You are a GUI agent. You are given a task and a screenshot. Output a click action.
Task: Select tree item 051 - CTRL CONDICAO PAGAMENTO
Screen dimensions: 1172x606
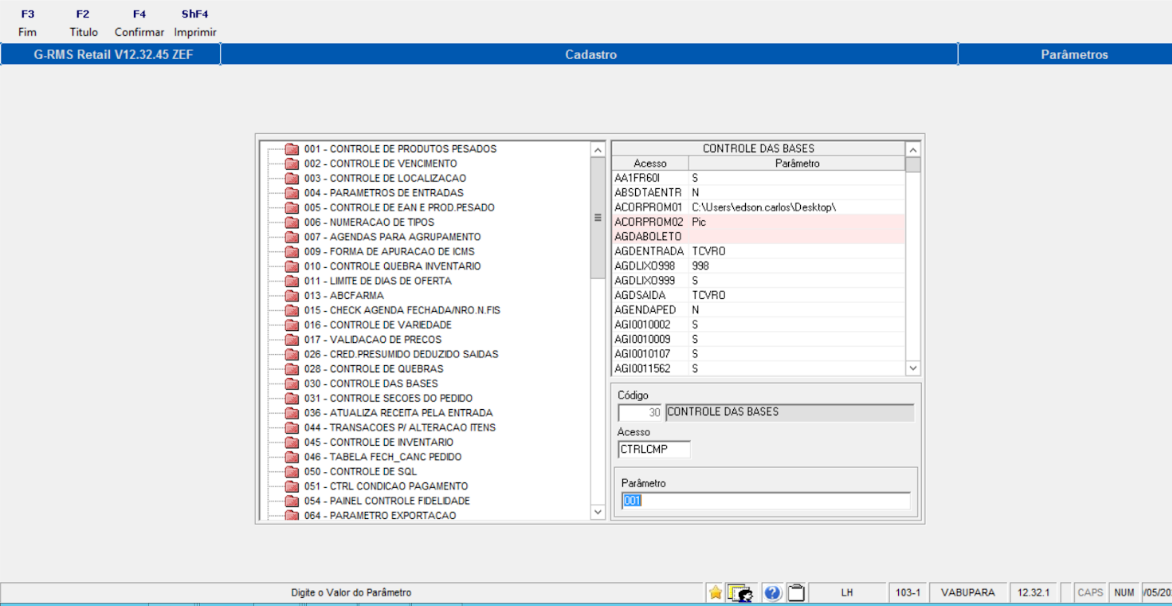[x=386, y=486]
